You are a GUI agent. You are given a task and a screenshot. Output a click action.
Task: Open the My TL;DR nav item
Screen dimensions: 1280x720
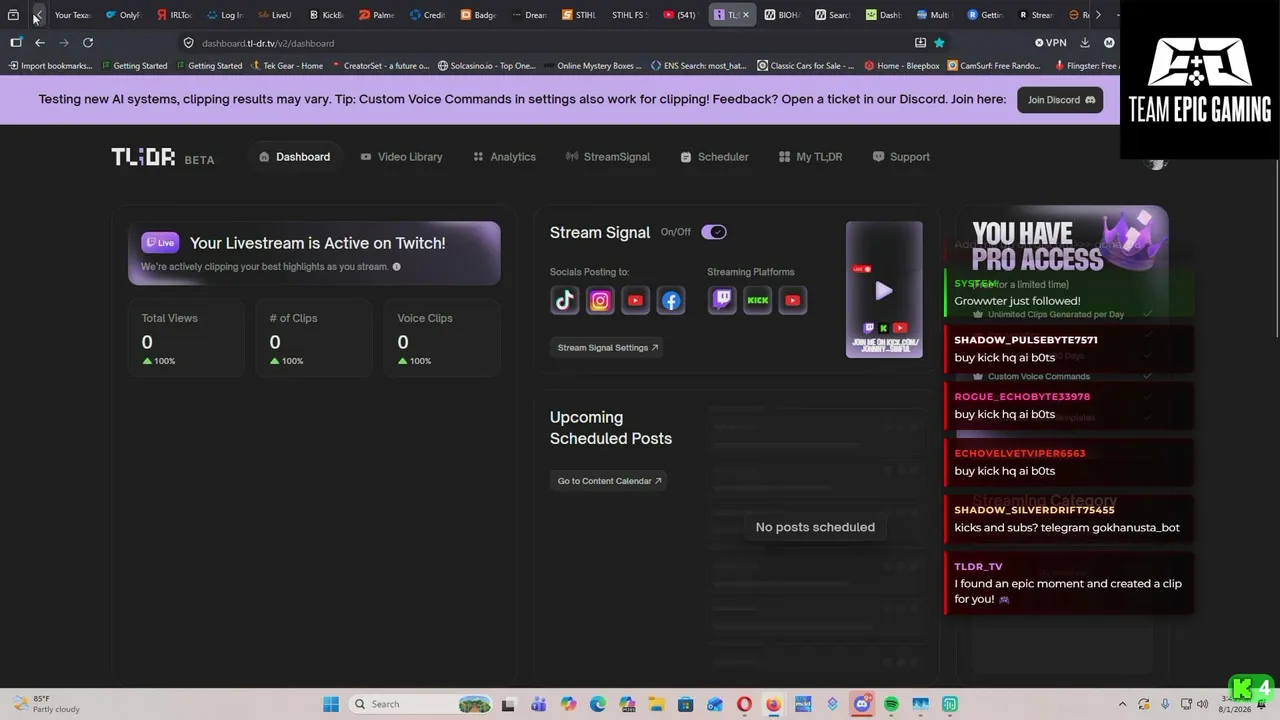point(810,157)
